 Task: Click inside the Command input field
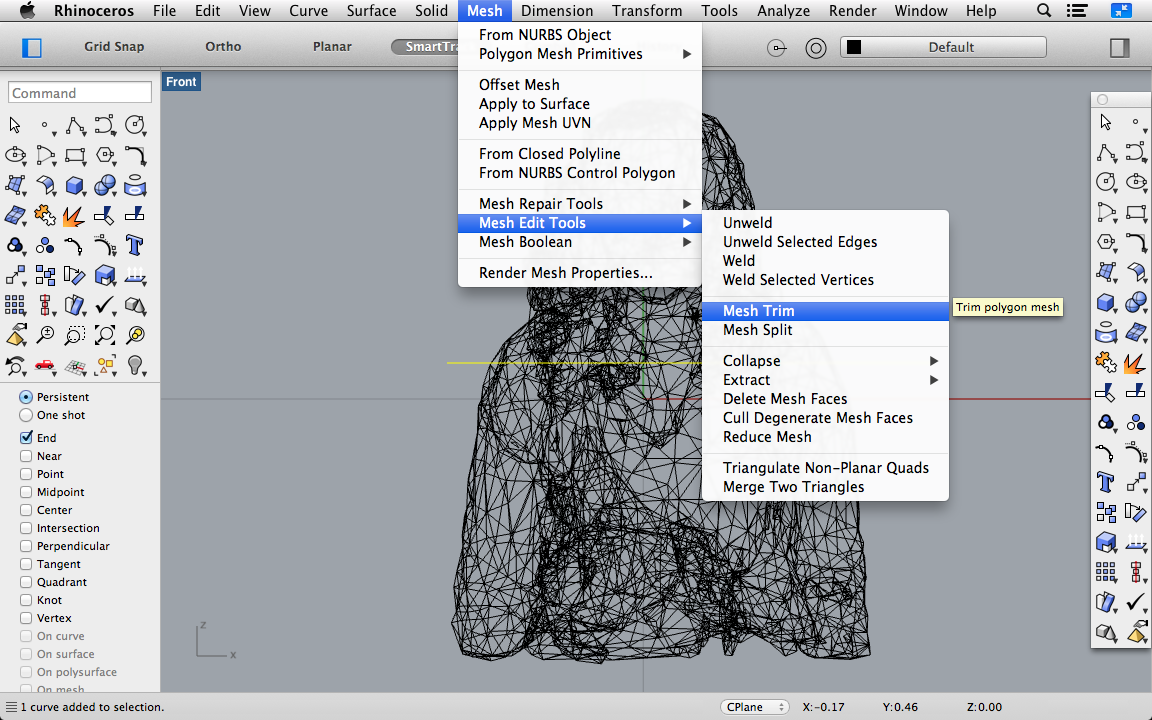tap(79, 92)
